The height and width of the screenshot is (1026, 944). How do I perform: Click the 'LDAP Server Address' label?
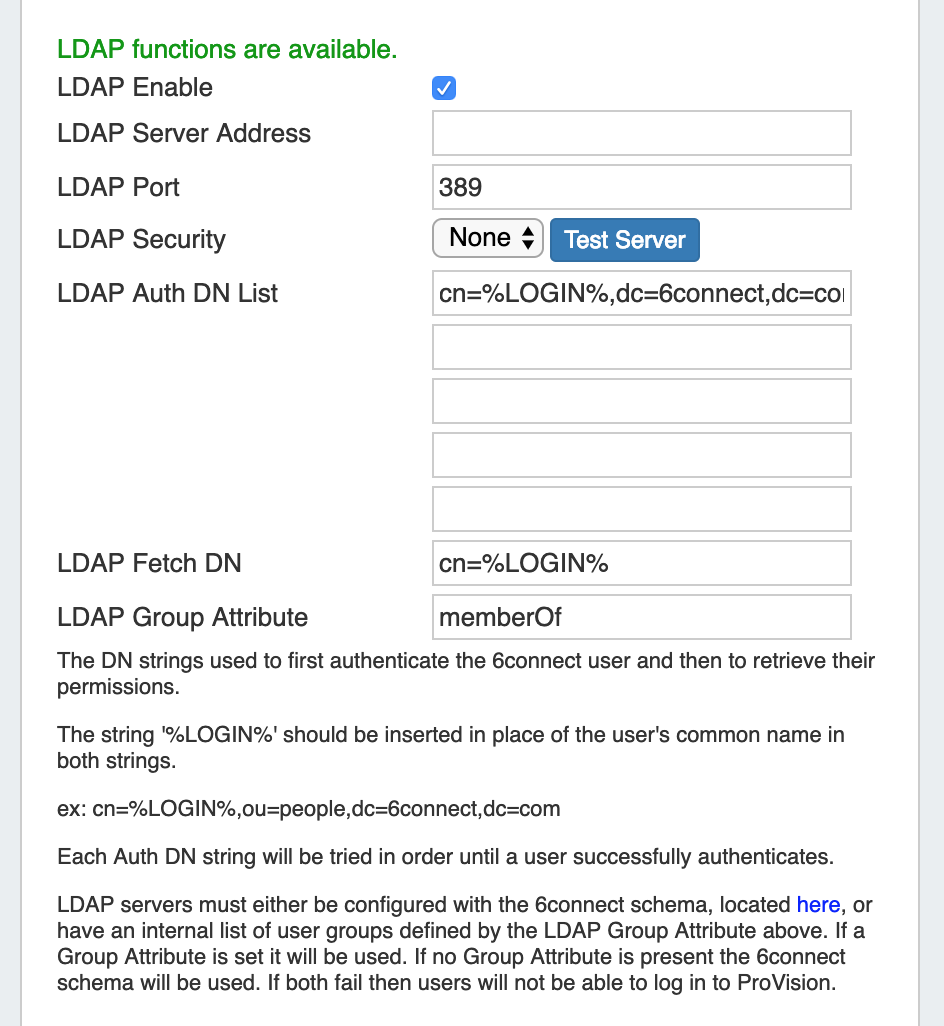click(x=184, y=134)
